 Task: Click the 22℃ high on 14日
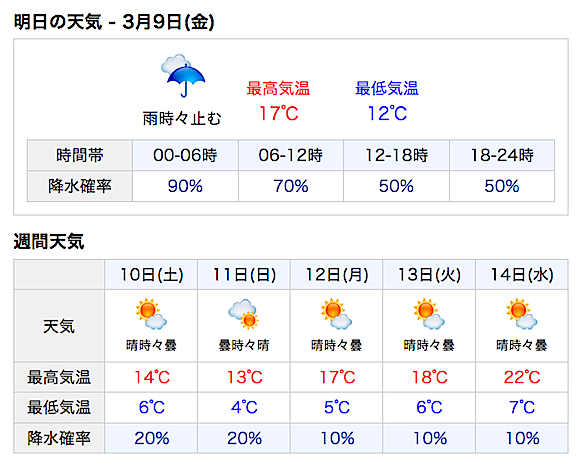(x=522, y=377)
